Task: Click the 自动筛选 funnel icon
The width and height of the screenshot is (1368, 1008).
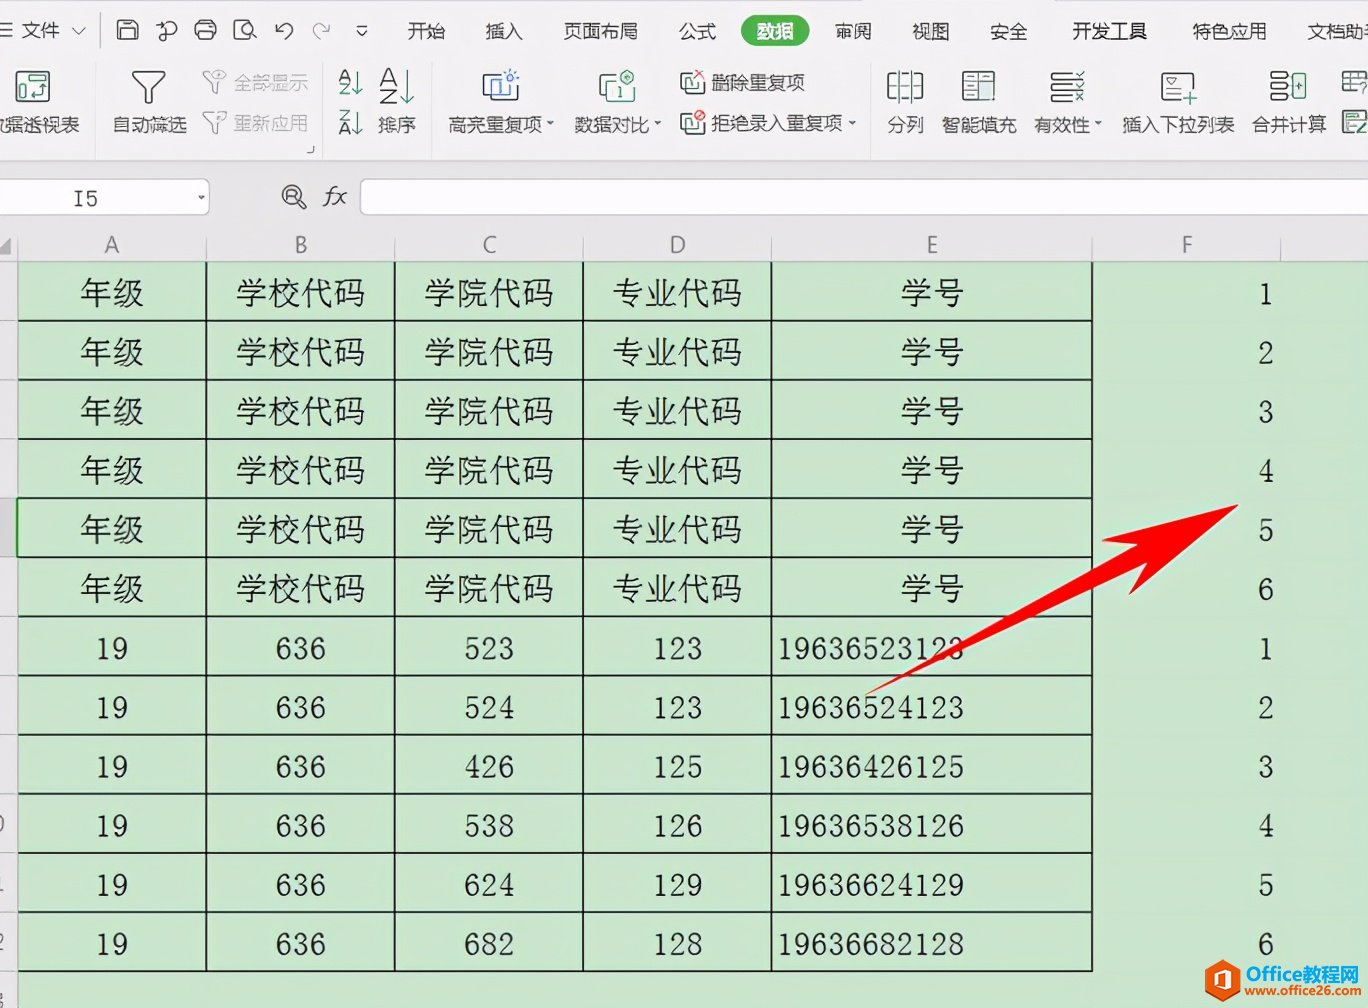Action: tap(148, 87)
